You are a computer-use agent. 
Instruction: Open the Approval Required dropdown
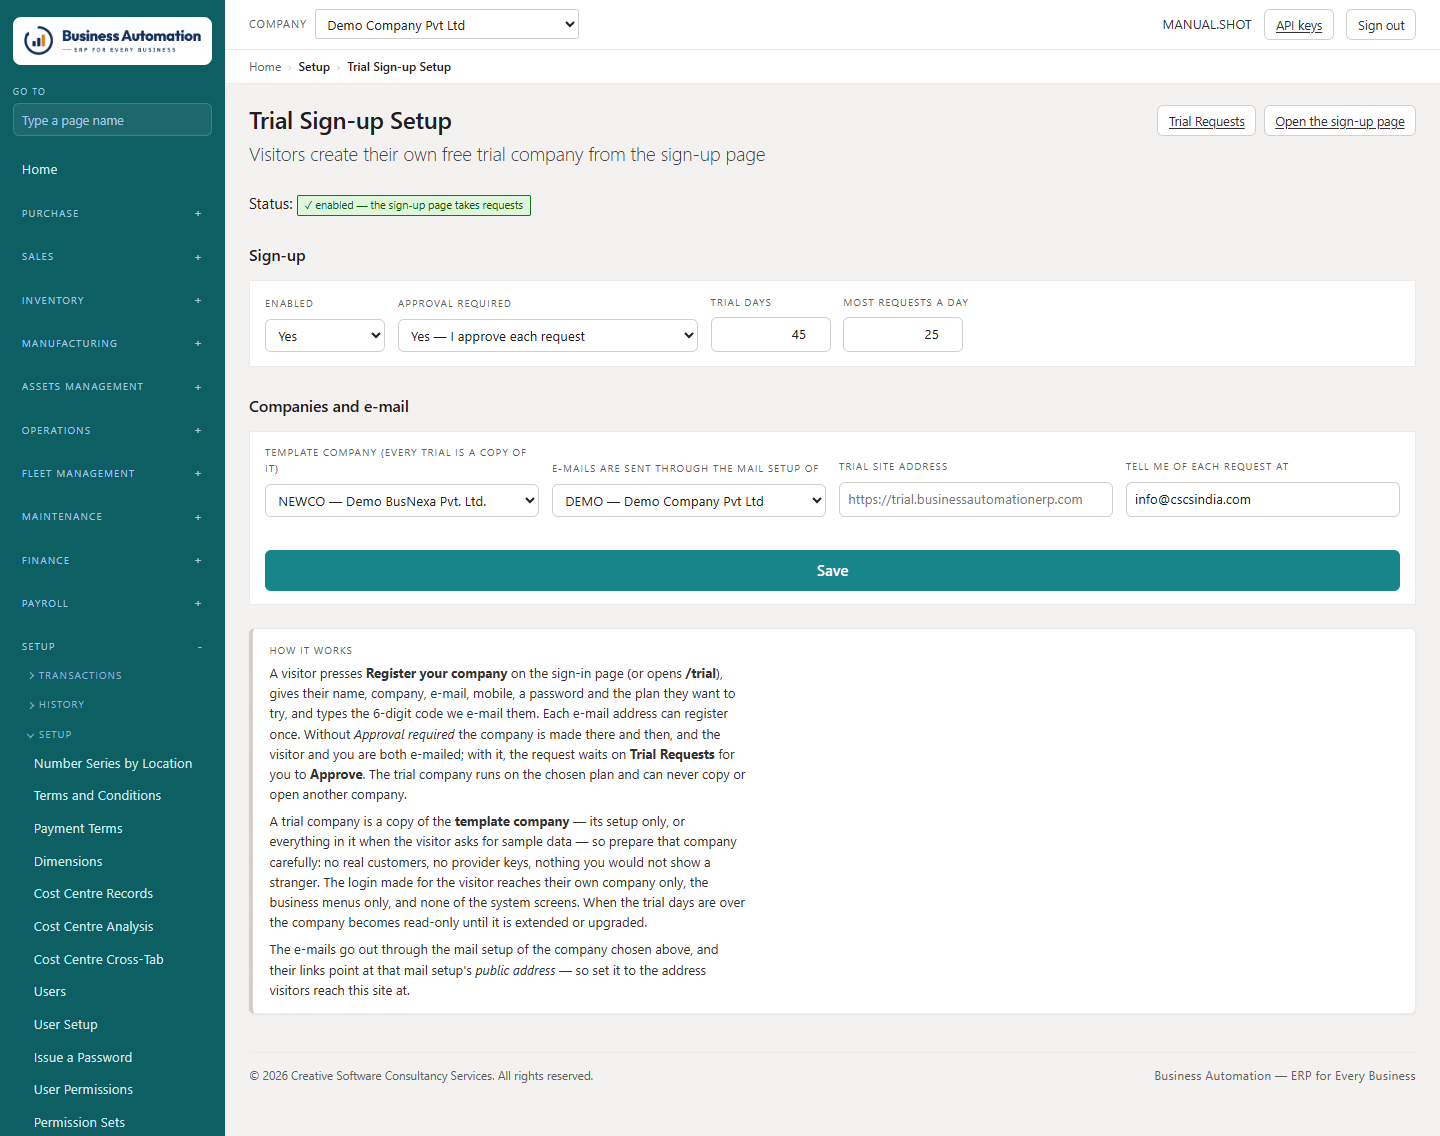coord(548,336)
